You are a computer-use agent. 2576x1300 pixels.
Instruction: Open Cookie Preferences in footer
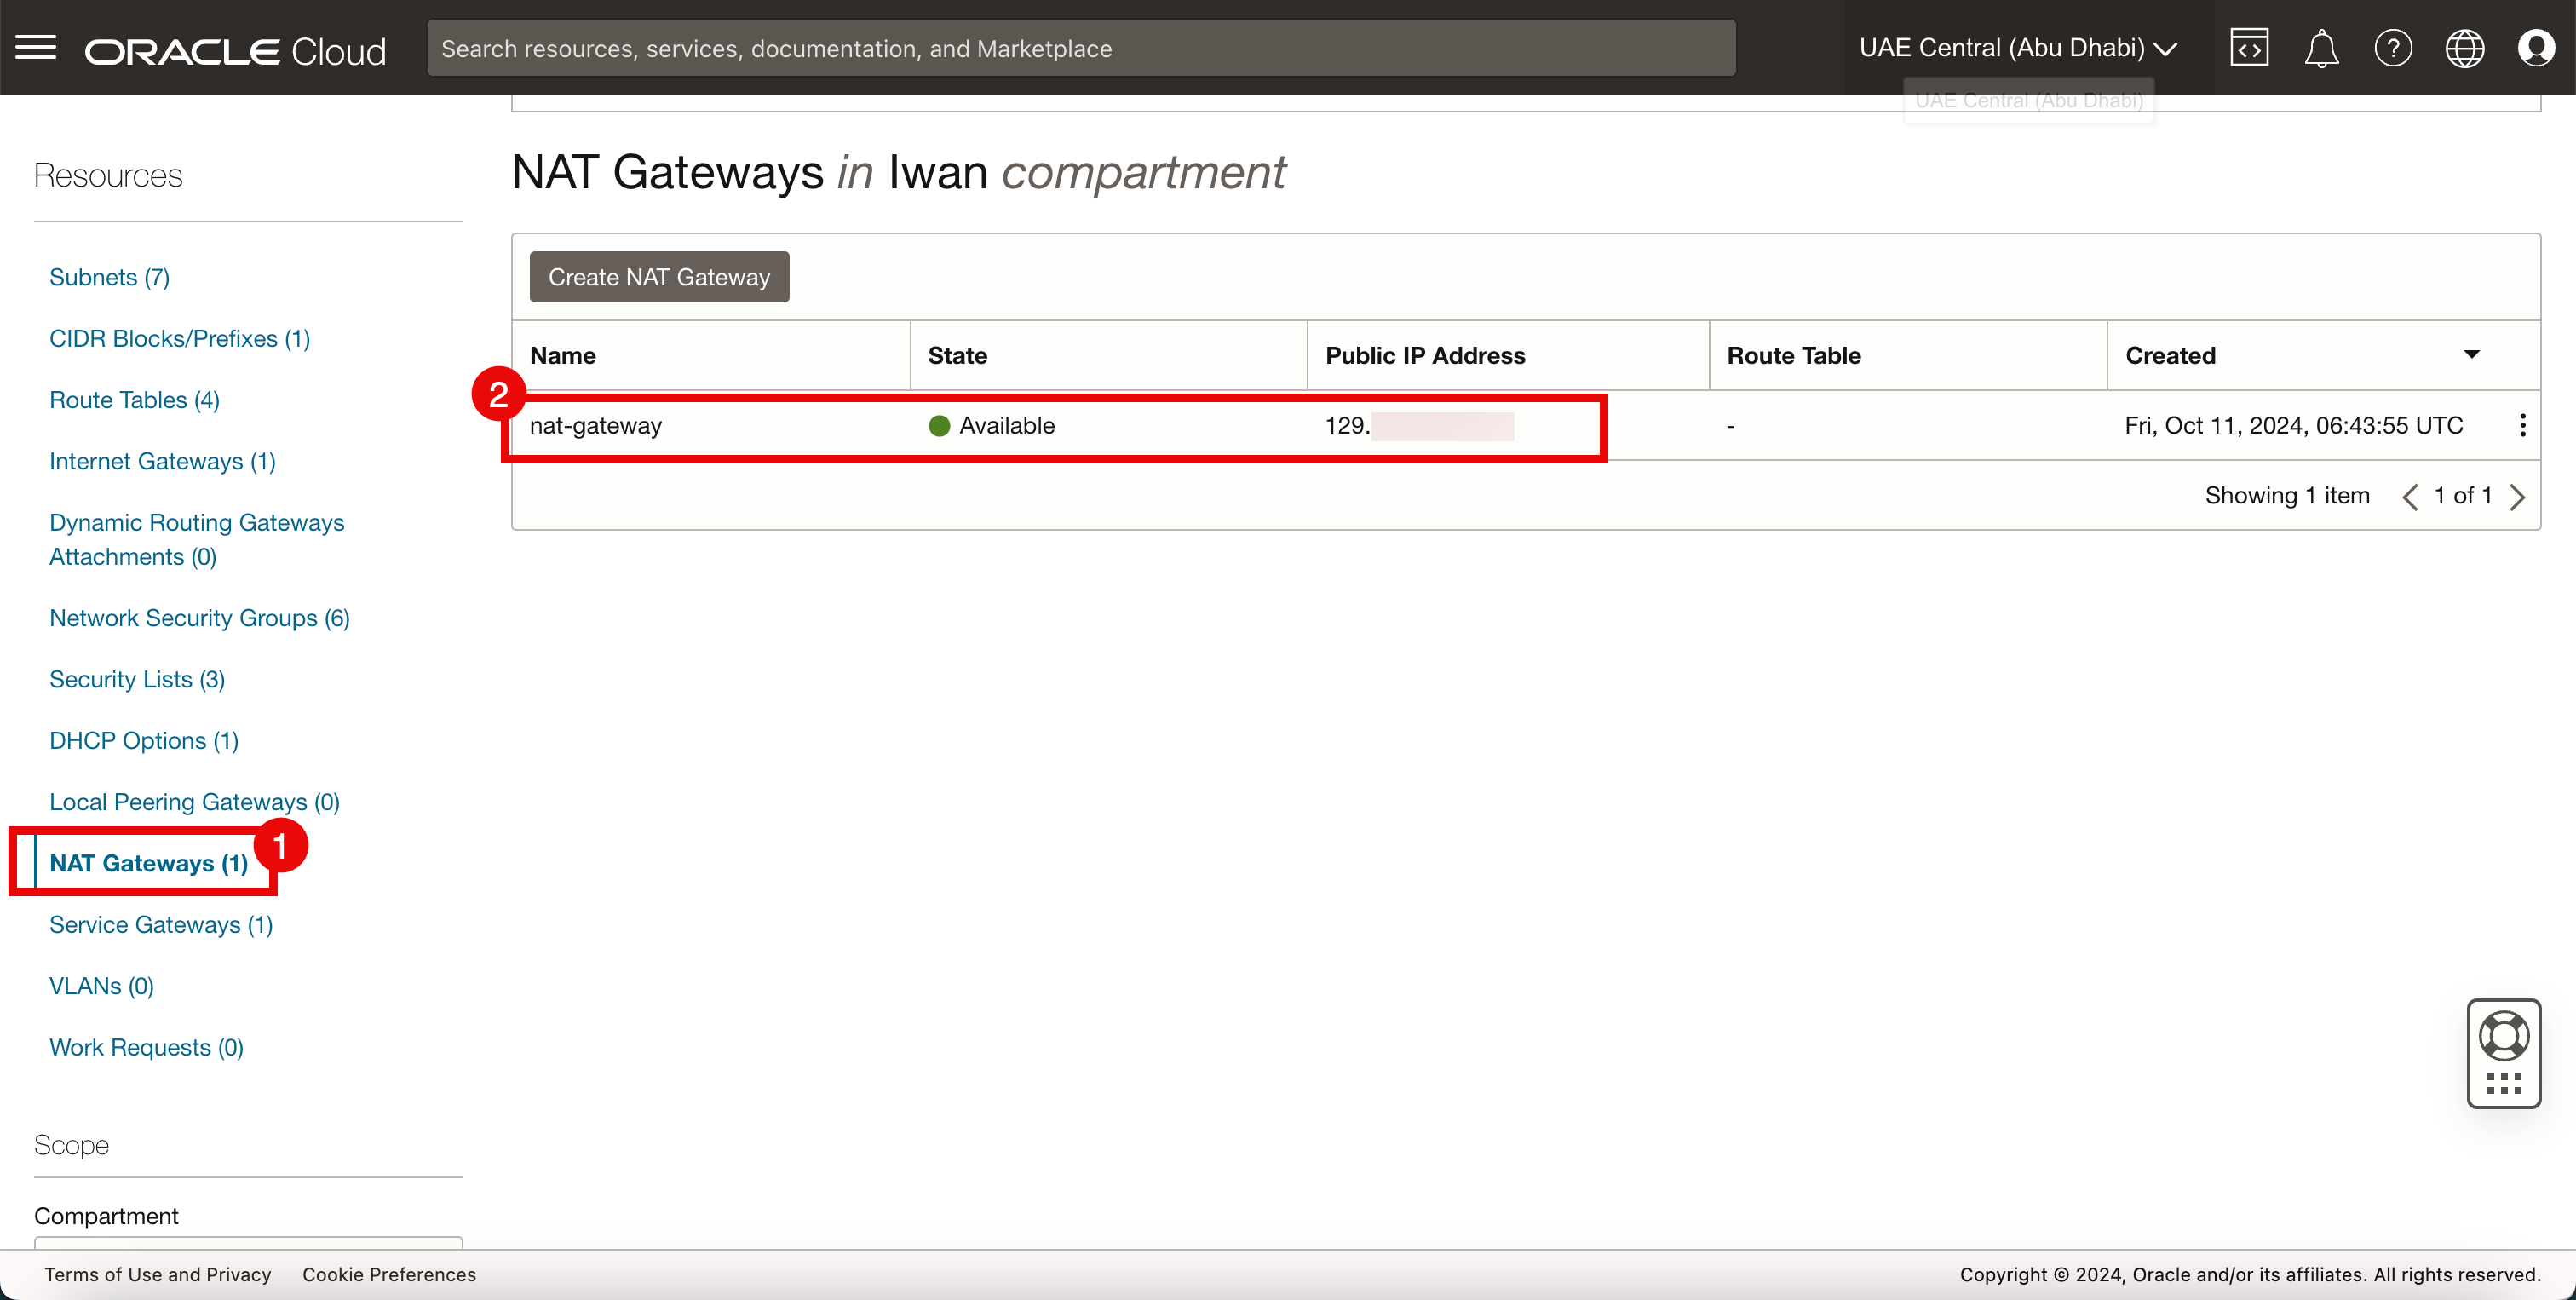pos(389,1274)
